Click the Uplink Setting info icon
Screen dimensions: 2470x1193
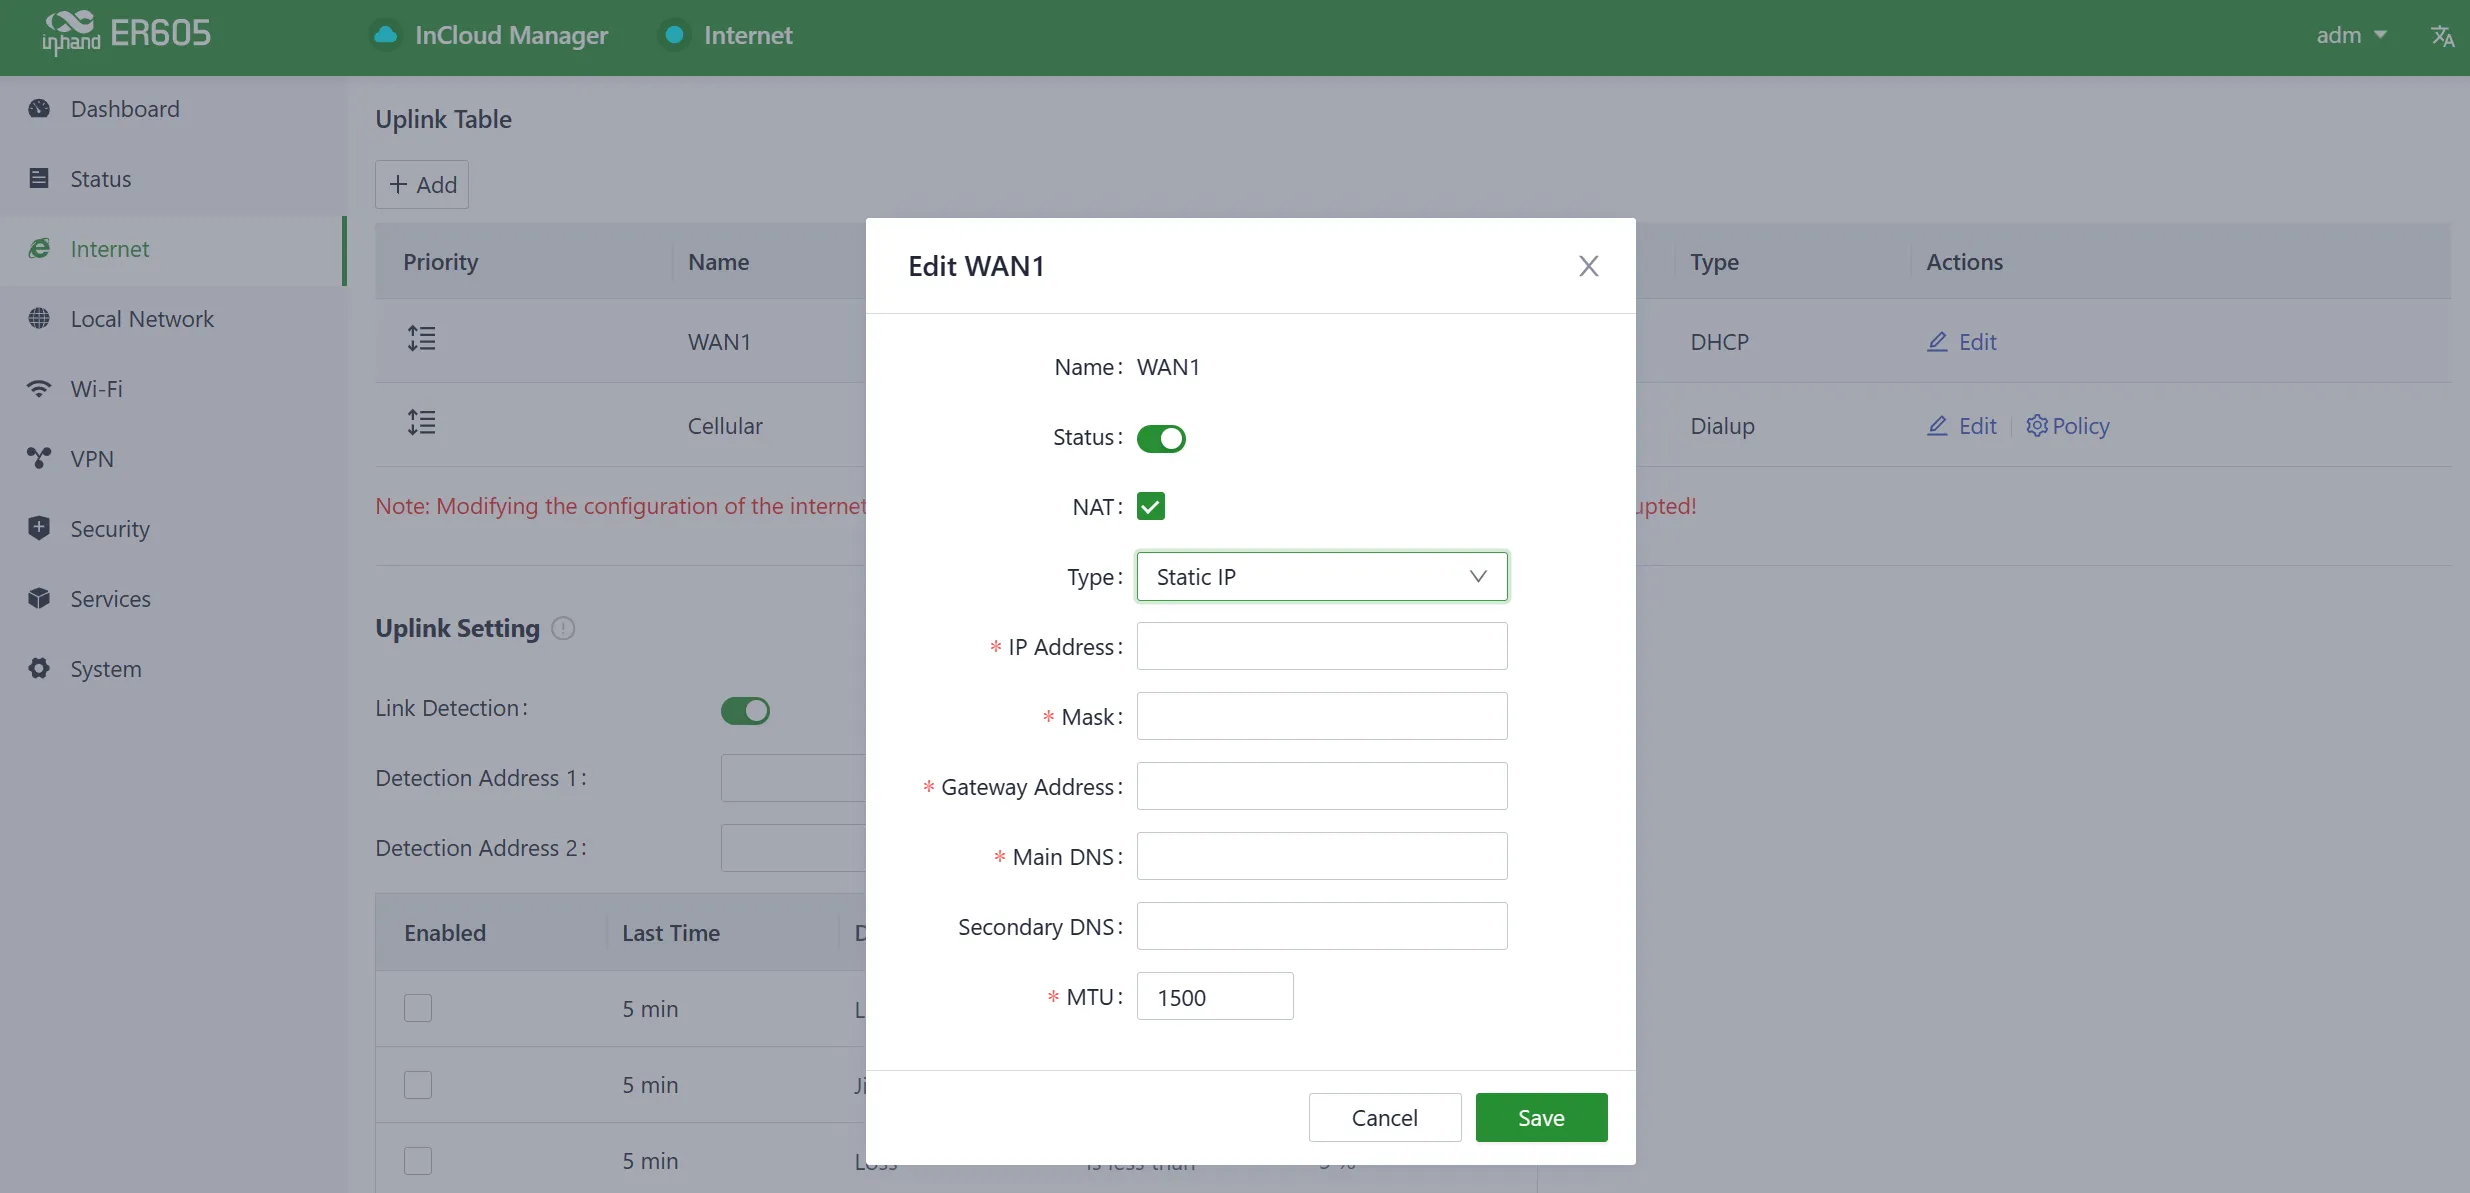(x=563, y=629)
